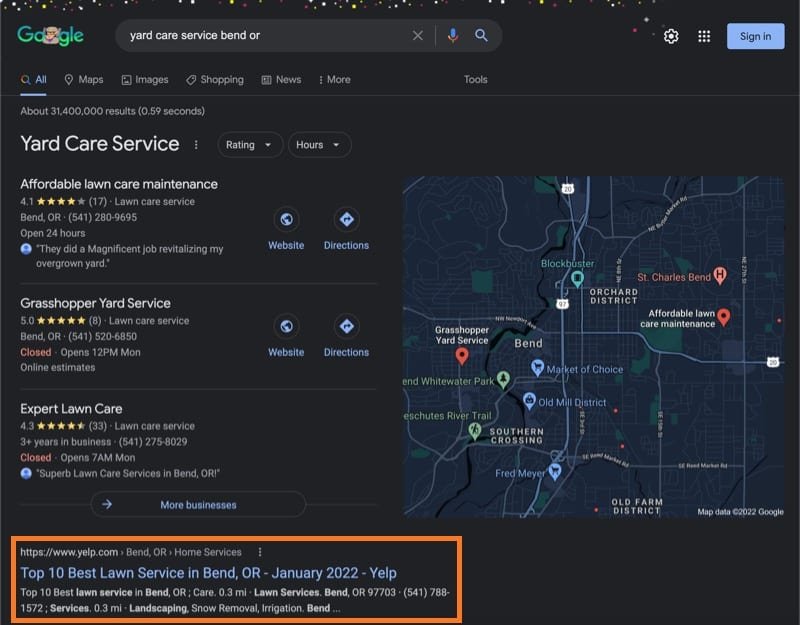Image resolution: width=800 pixels, height=625 pixels.
Task: Select the All tab
Action: tap(34, 80)
